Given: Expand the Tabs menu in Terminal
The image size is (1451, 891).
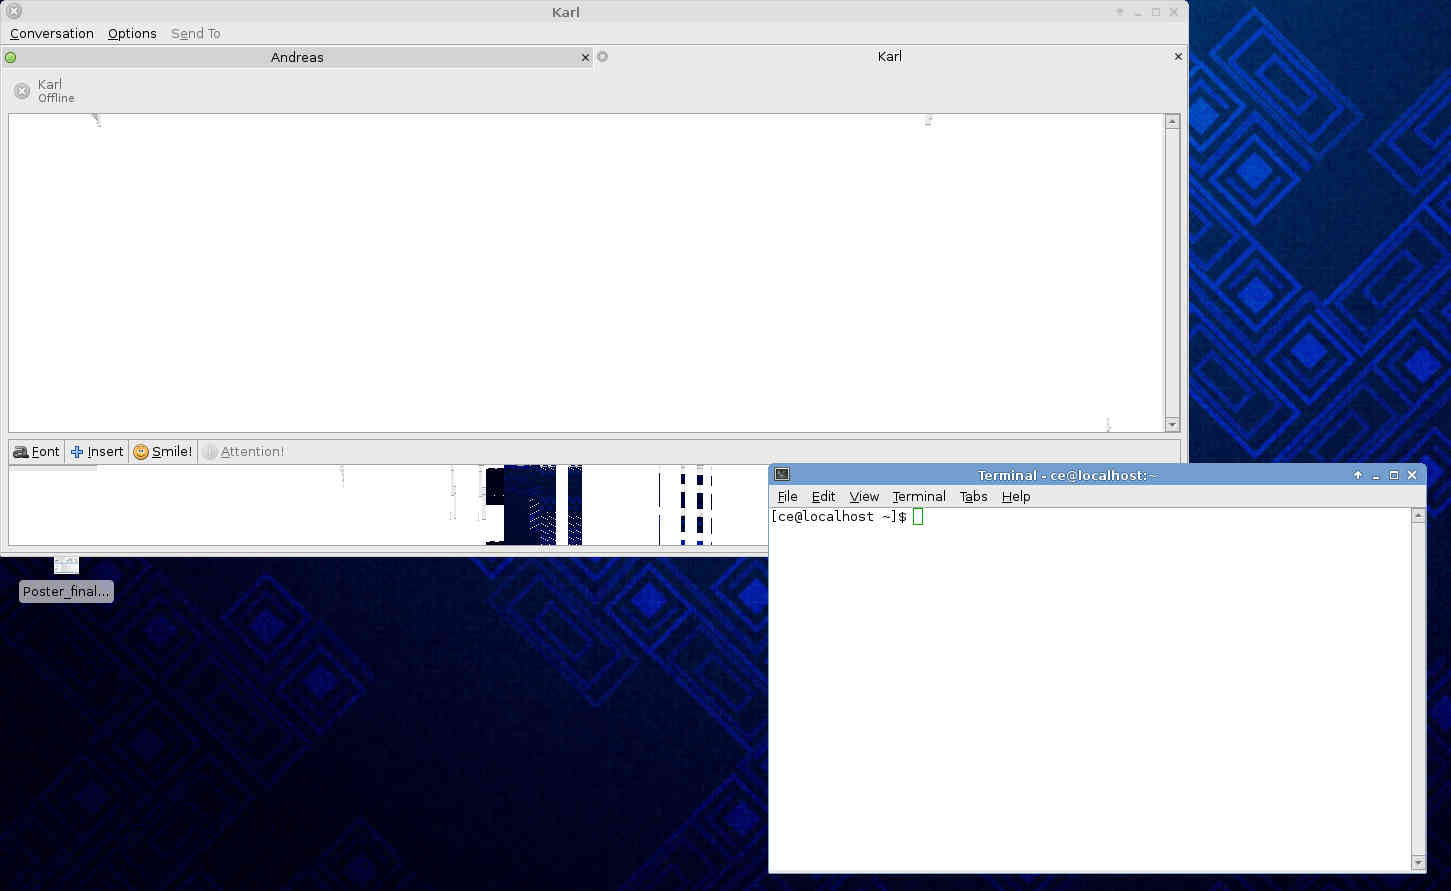Looking at the screenshot, I should pos(973,497).
